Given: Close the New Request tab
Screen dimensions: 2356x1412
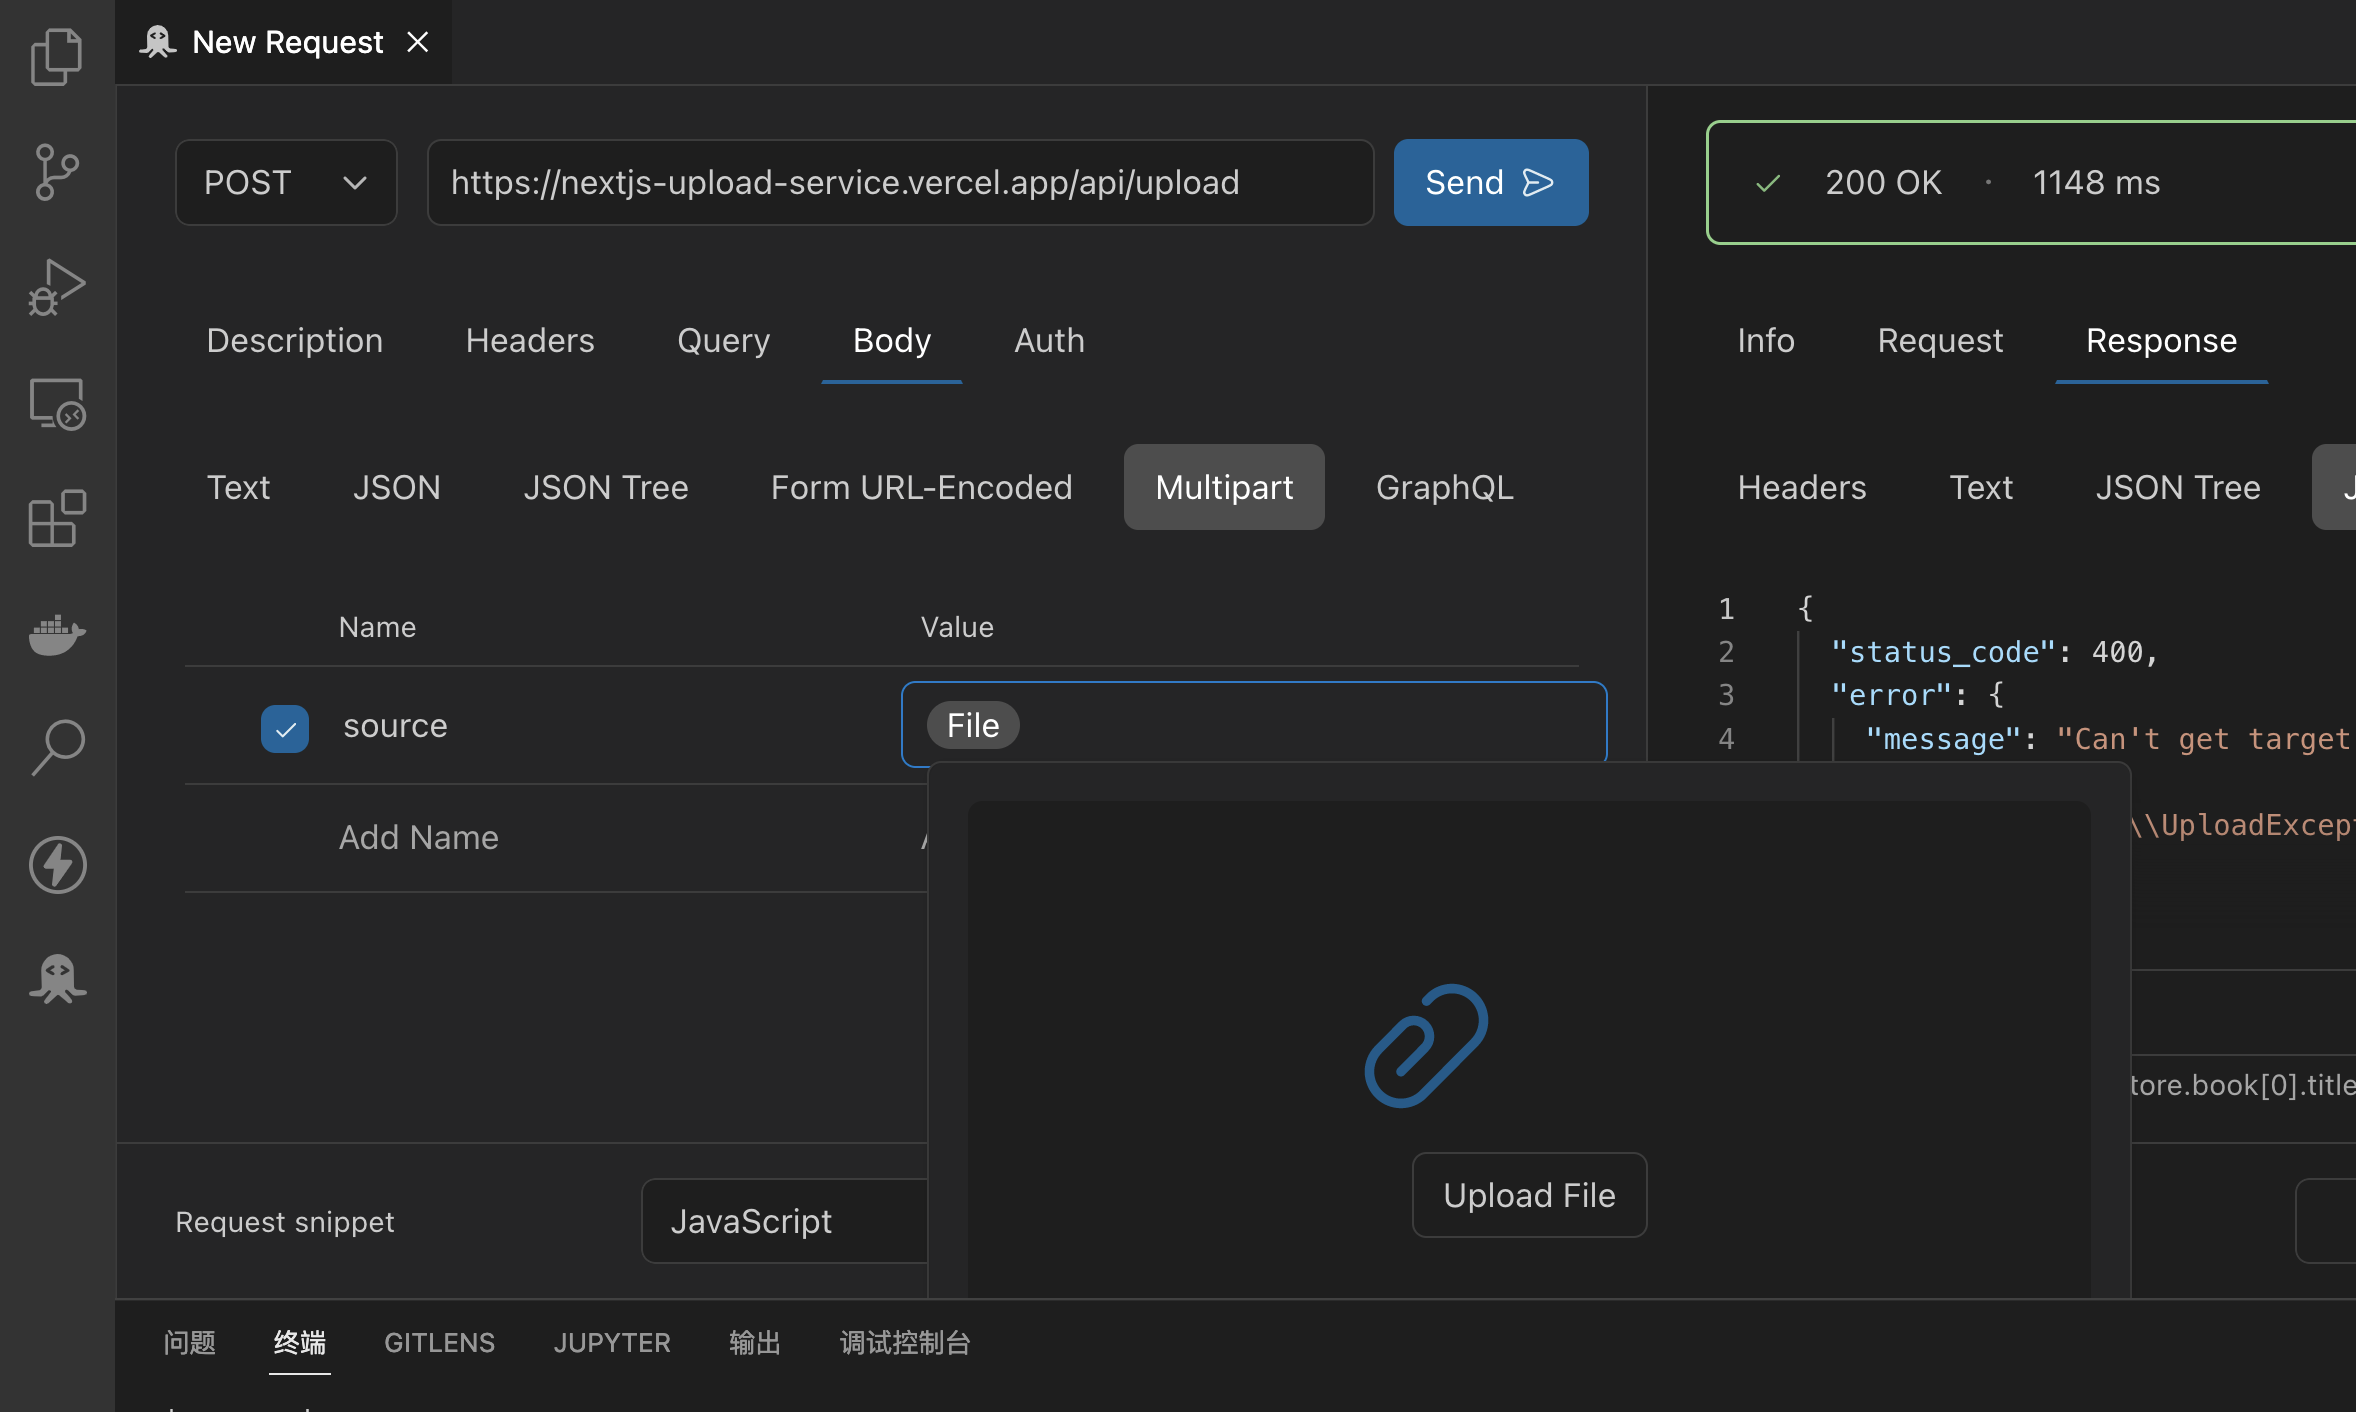Looking at the screenshot, I should [x=418, y=42].
